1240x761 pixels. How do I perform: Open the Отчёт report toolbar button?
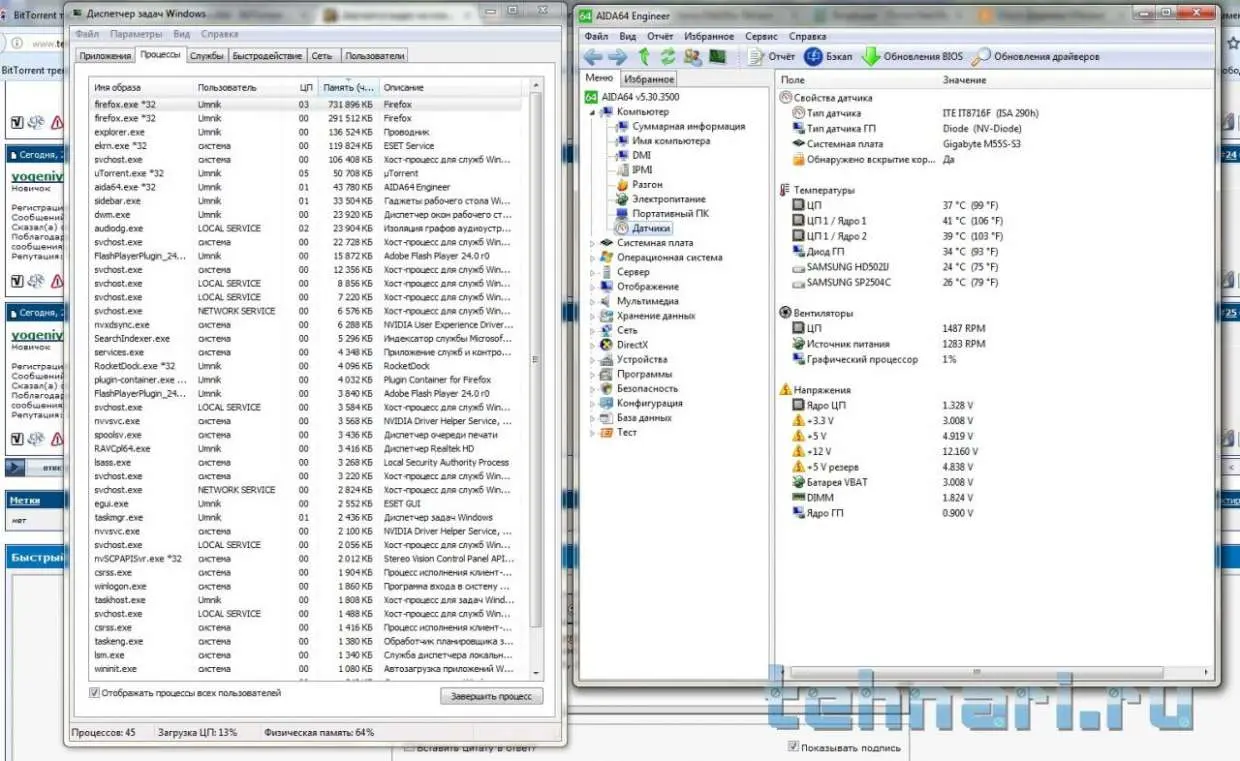click(772, 57)
